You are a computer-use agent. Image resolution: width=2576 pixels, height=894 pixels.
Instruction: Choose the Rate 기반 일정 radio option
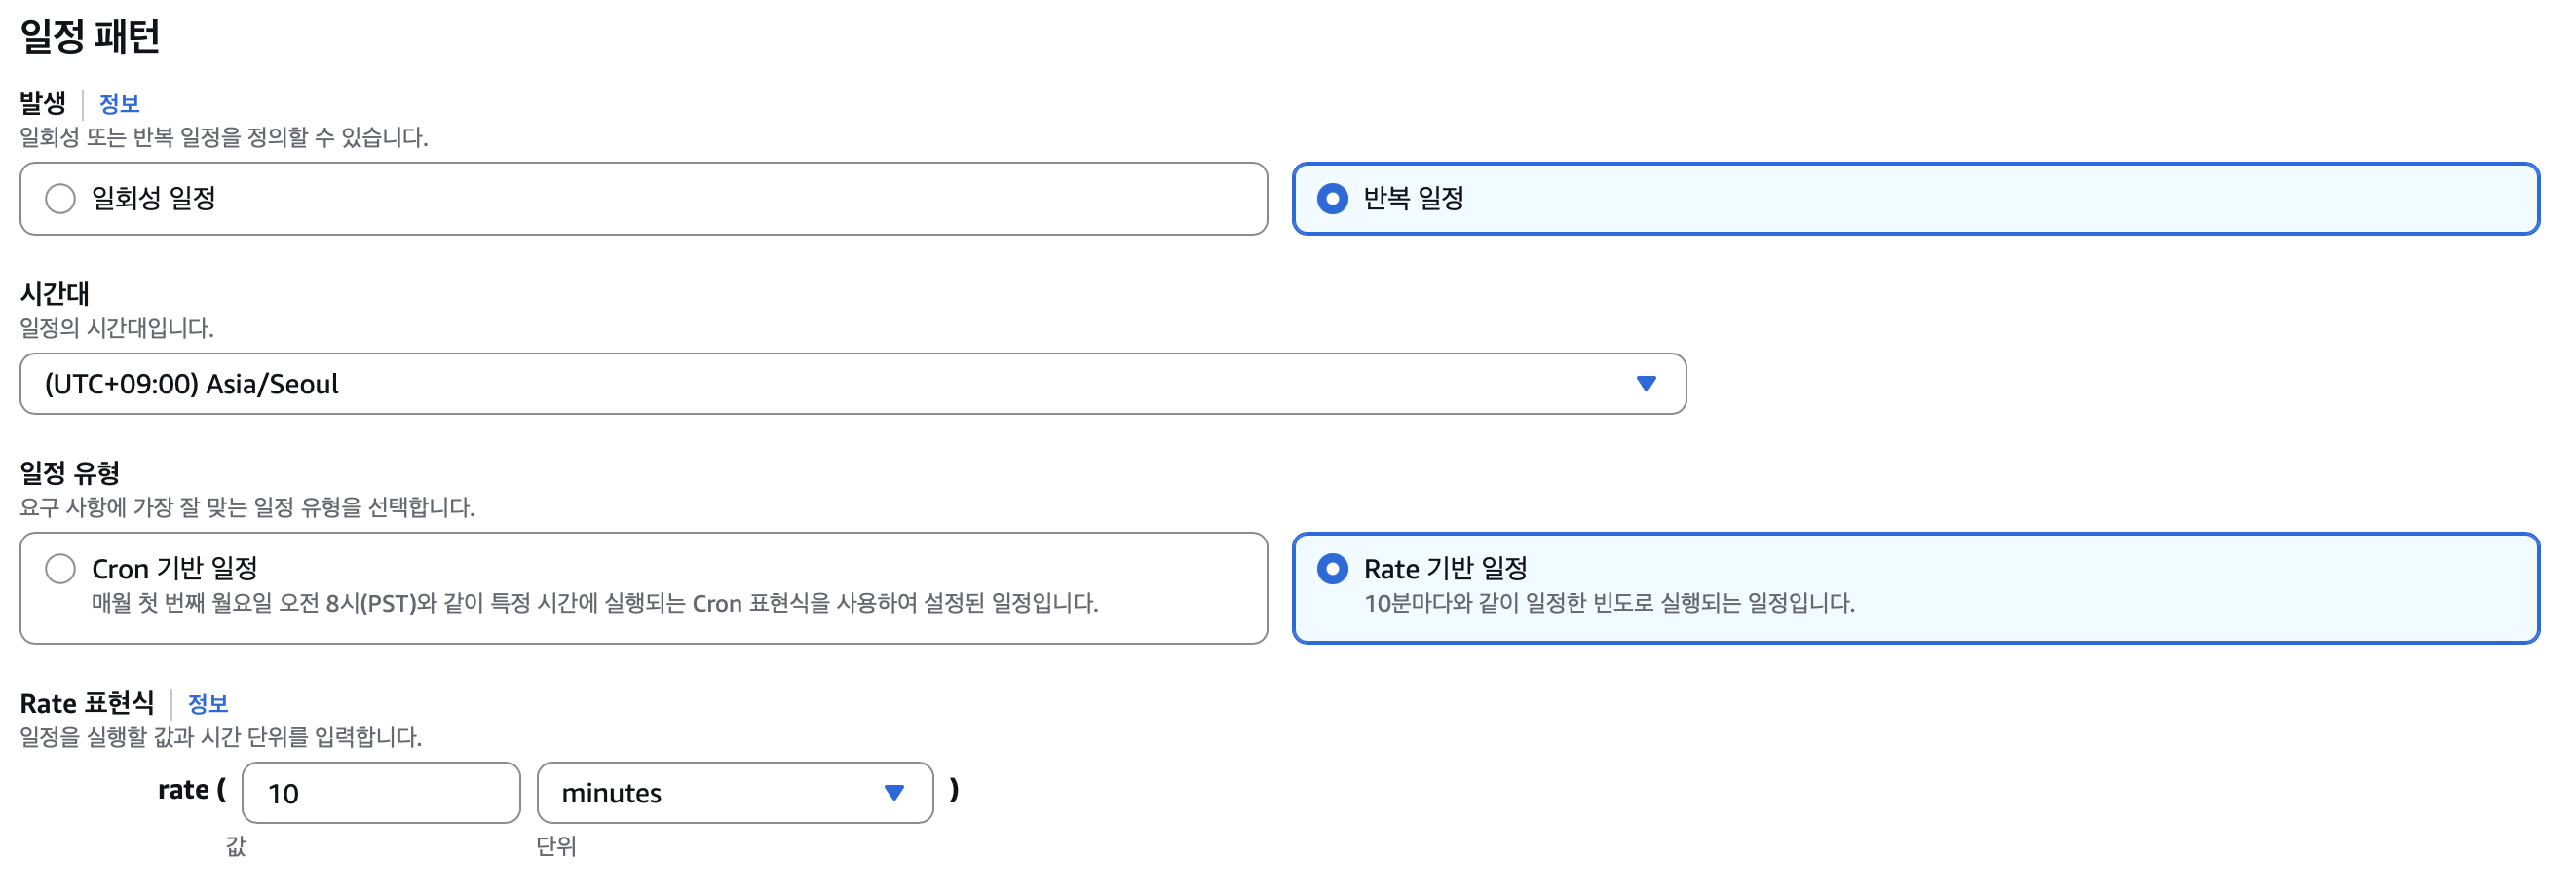coord(1332,568)
